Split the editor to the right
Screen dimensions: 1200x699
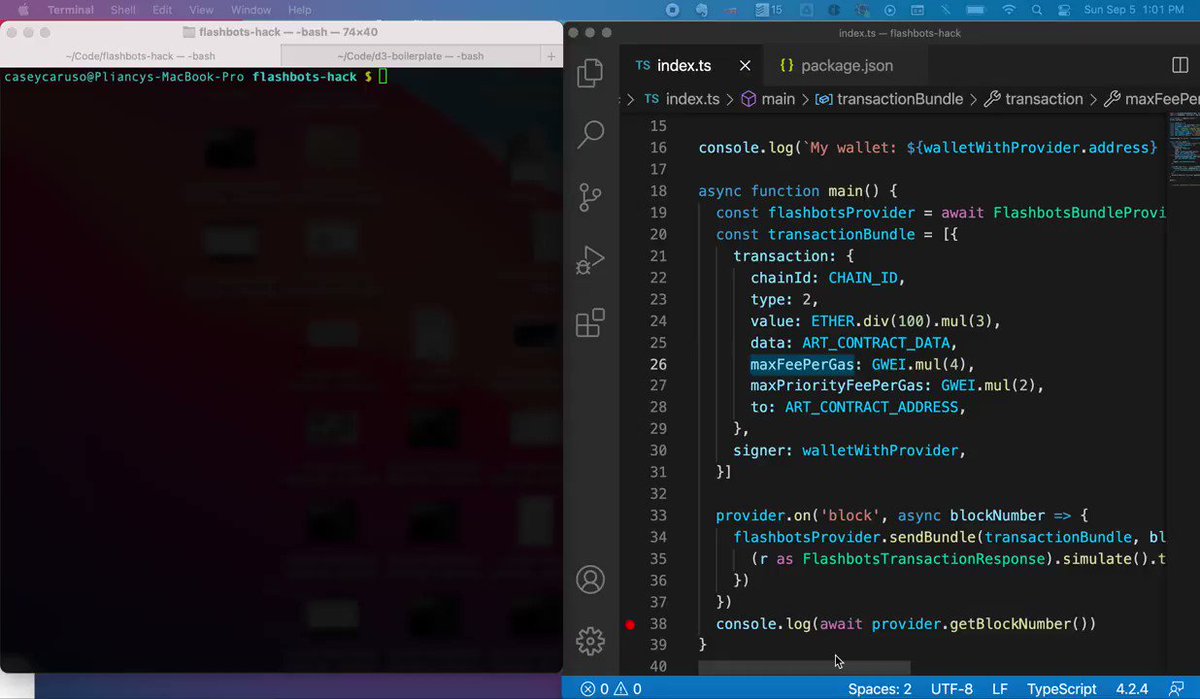tap(1180, 65)
